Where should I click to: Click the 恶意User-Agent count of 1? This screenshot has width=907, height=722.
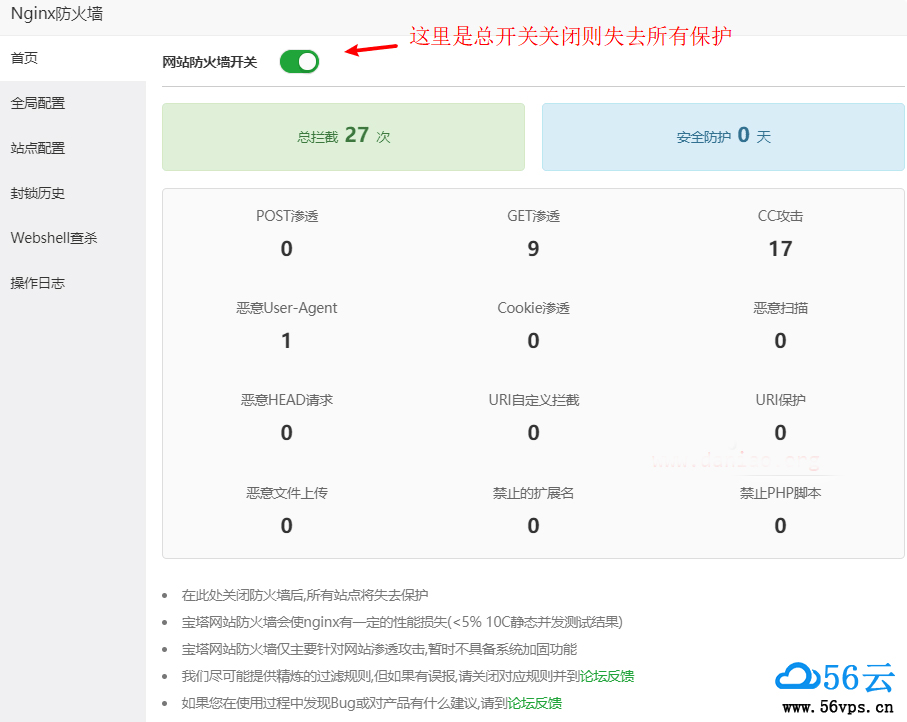tap(286, 341)
